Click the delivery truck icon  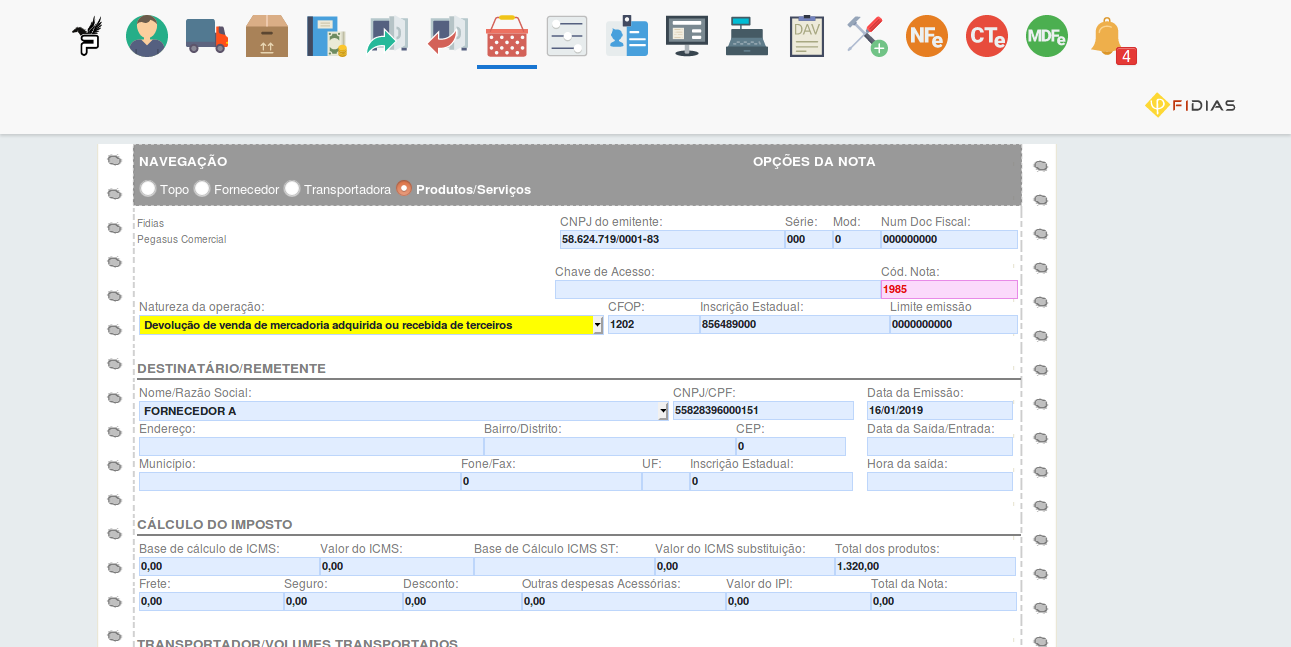pos(207,36)
